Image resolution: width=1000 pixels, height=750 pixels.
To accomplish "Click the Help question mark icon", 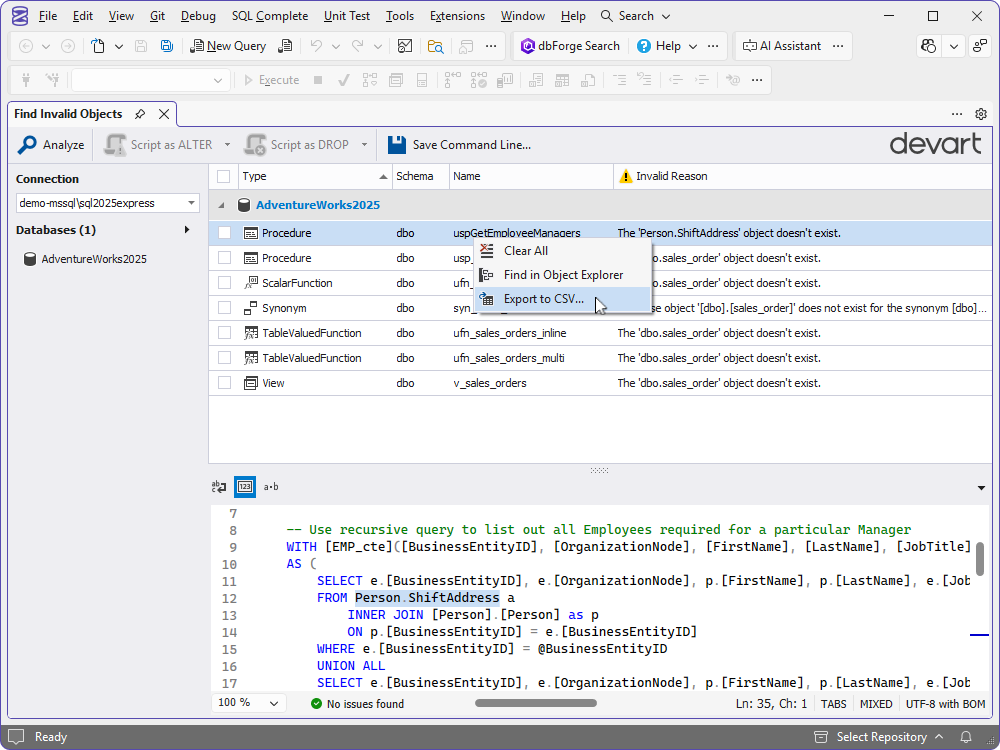I will pos(643,46).
